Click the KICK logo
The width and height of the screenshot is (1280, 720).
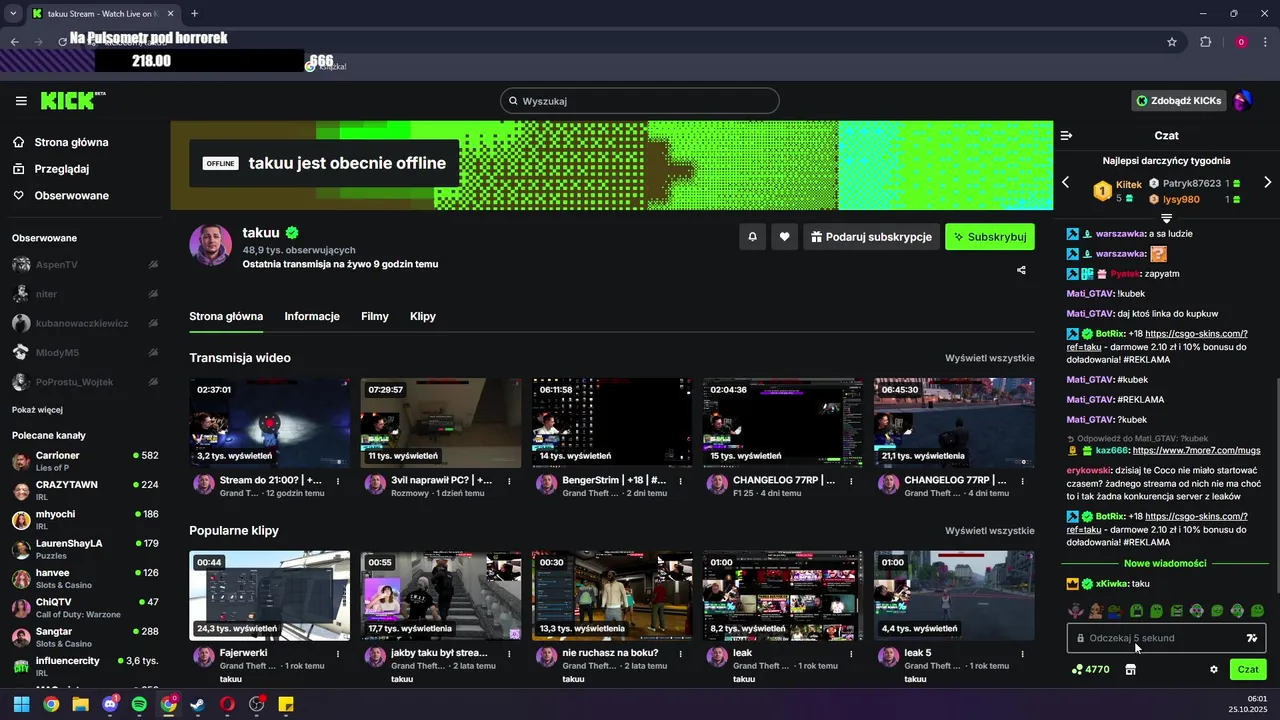72,100
